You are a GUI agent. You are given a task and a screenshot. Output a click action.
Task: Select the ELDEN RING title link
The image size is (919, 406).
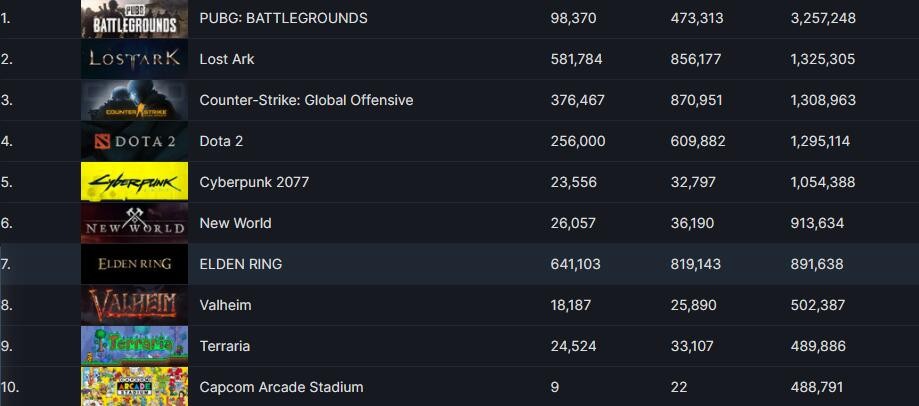point(240,264)
